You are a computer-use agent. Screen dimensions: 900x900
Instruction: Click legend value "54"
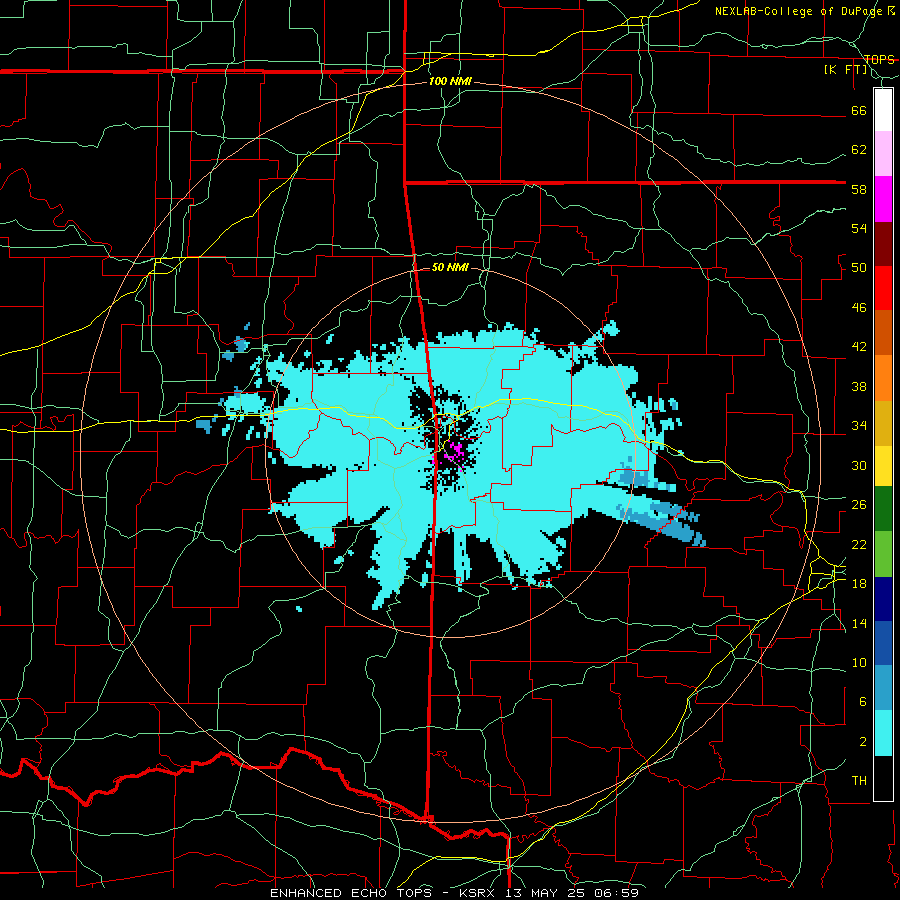(859, 228)
